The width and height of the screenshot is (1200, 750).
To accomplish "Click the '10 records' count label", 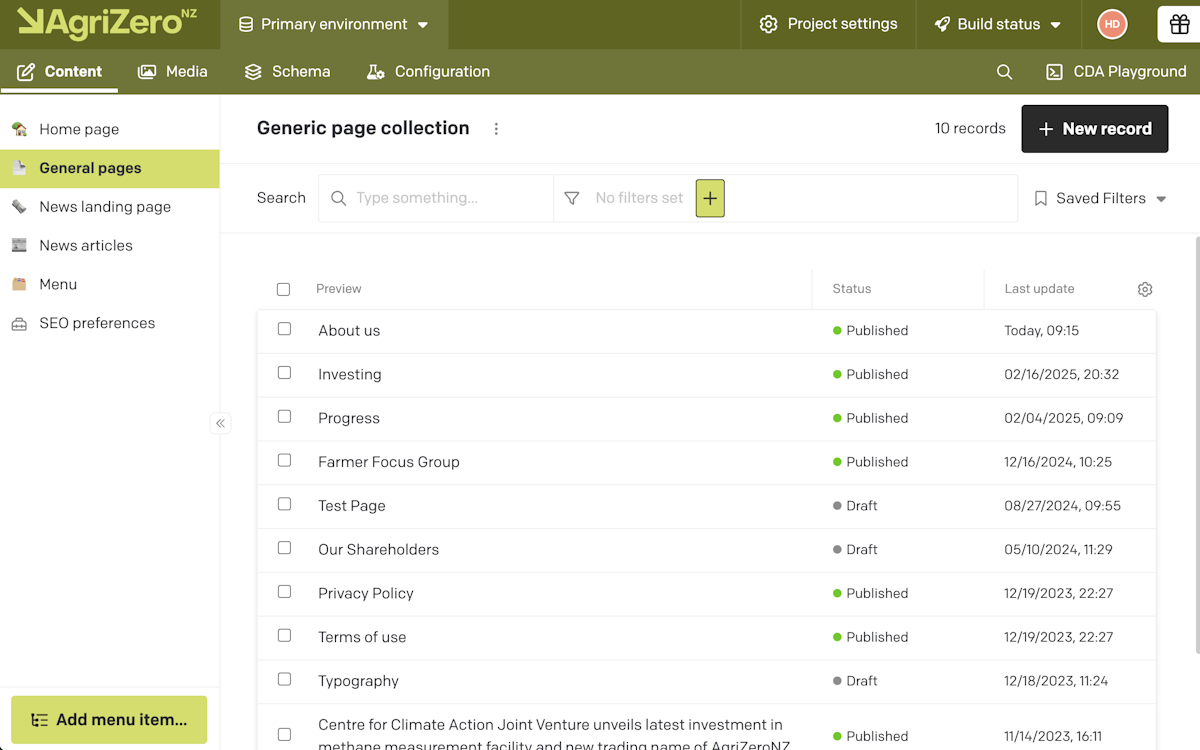I will coord(970,129).
